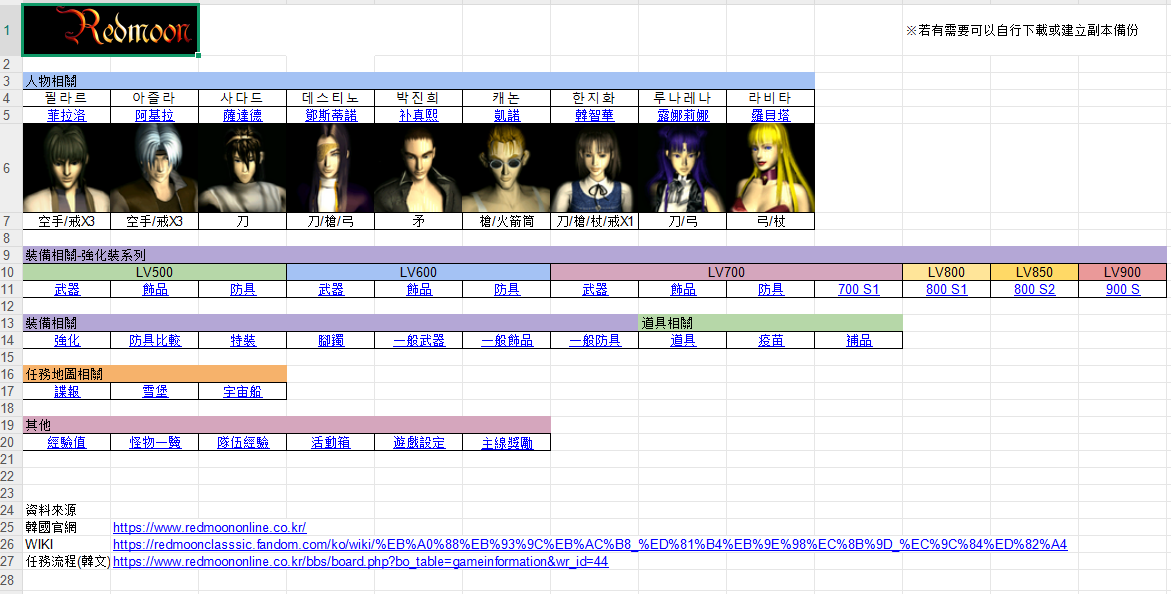Select the blonde portrait under 羅貝塔
1171x594 pixels.
[x=771, y=168]
